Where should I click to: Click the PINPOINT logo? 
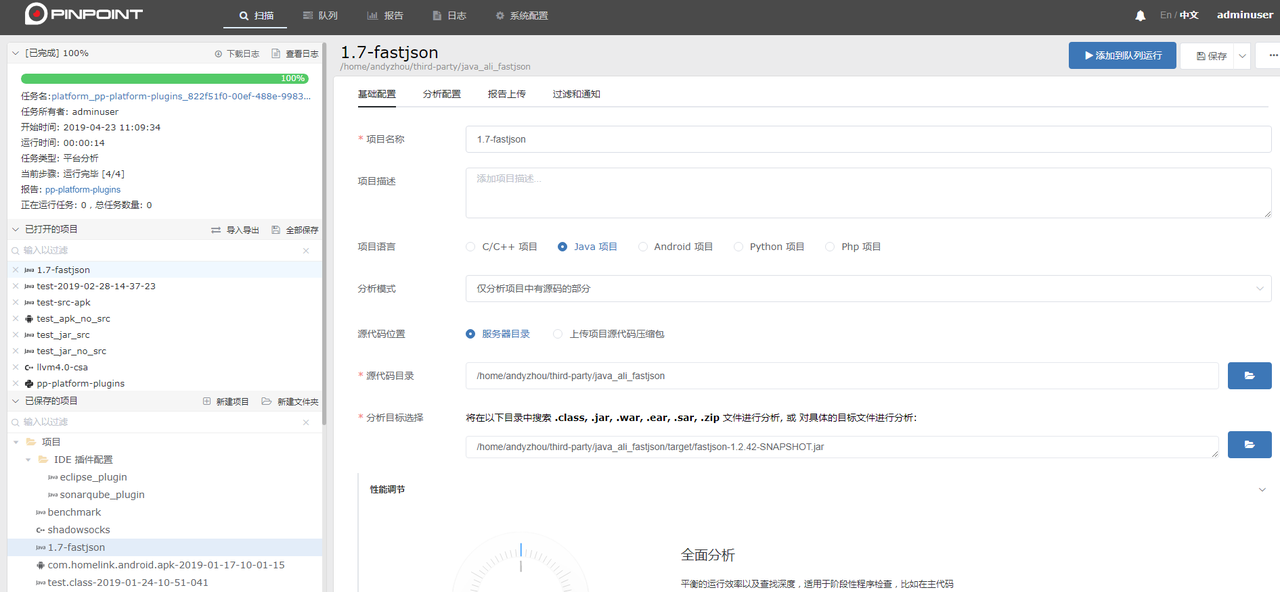[x=84, y=15]
